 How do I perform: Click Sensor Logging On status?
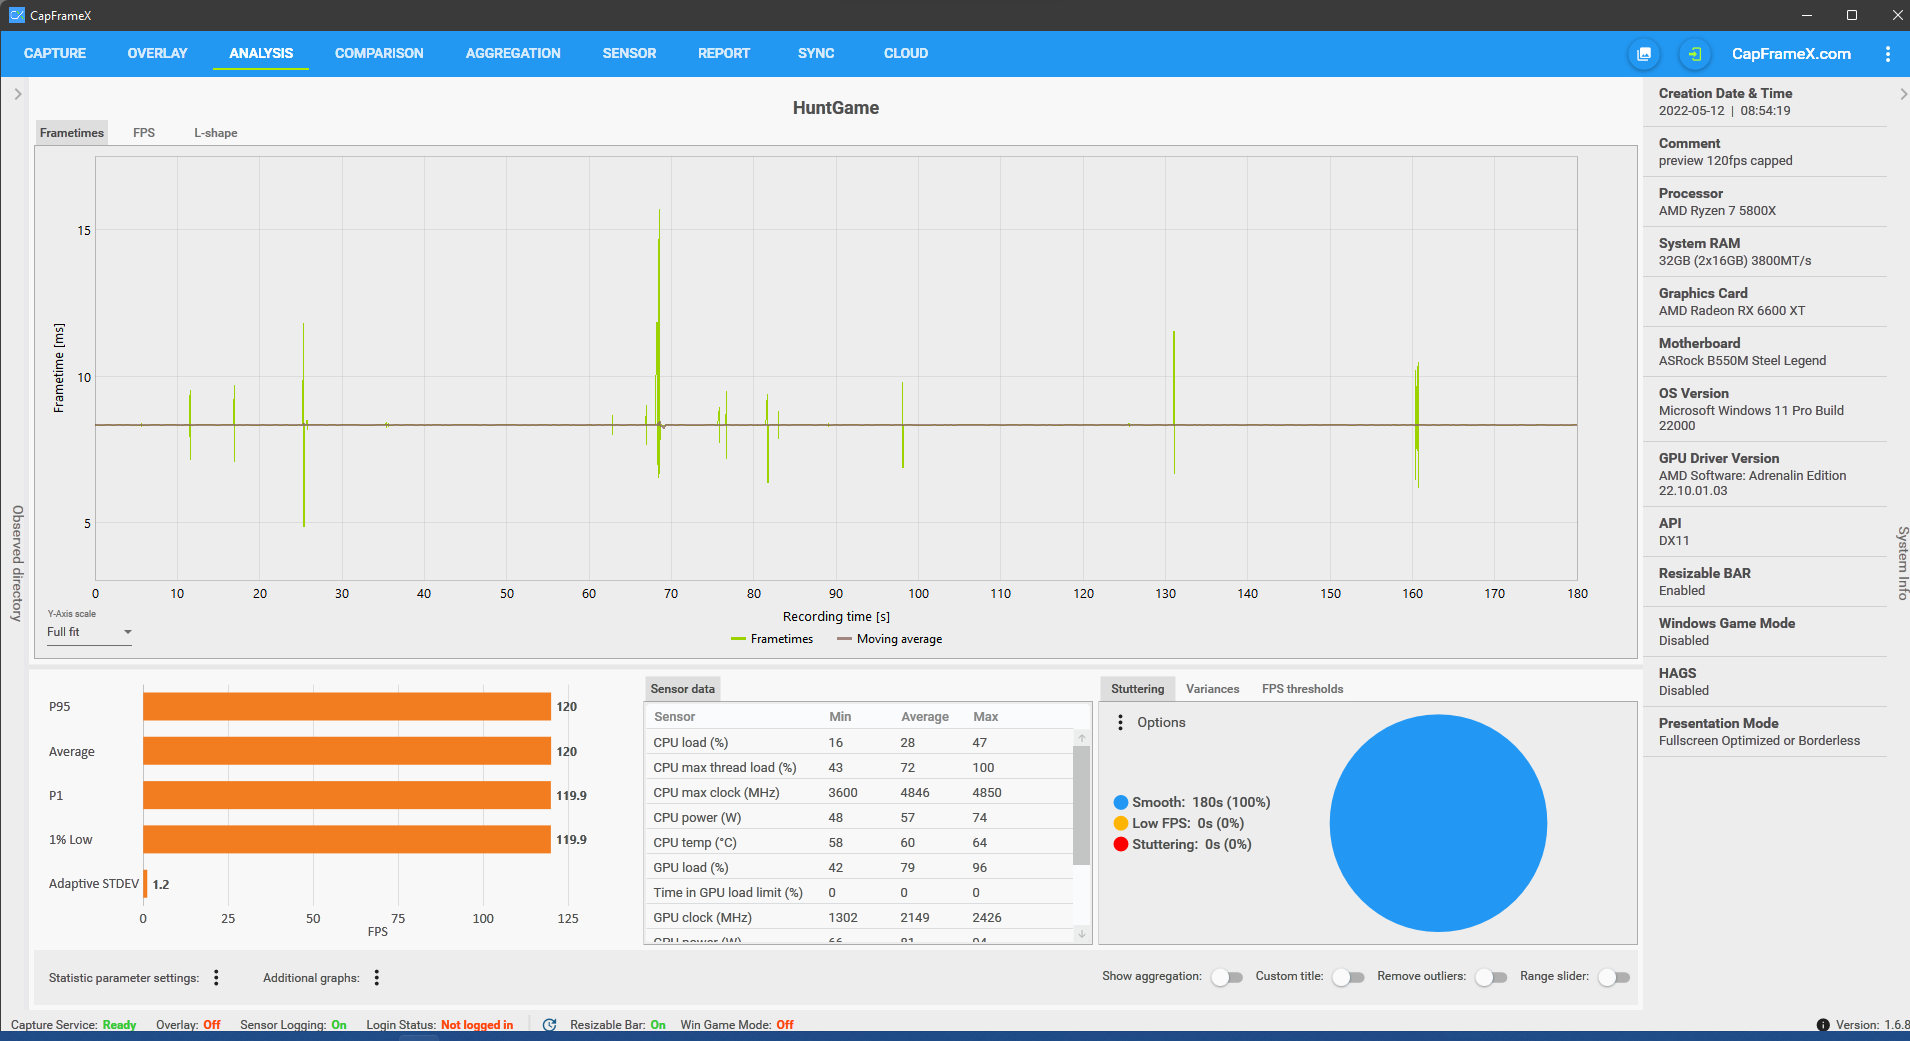pos(293,1025)
